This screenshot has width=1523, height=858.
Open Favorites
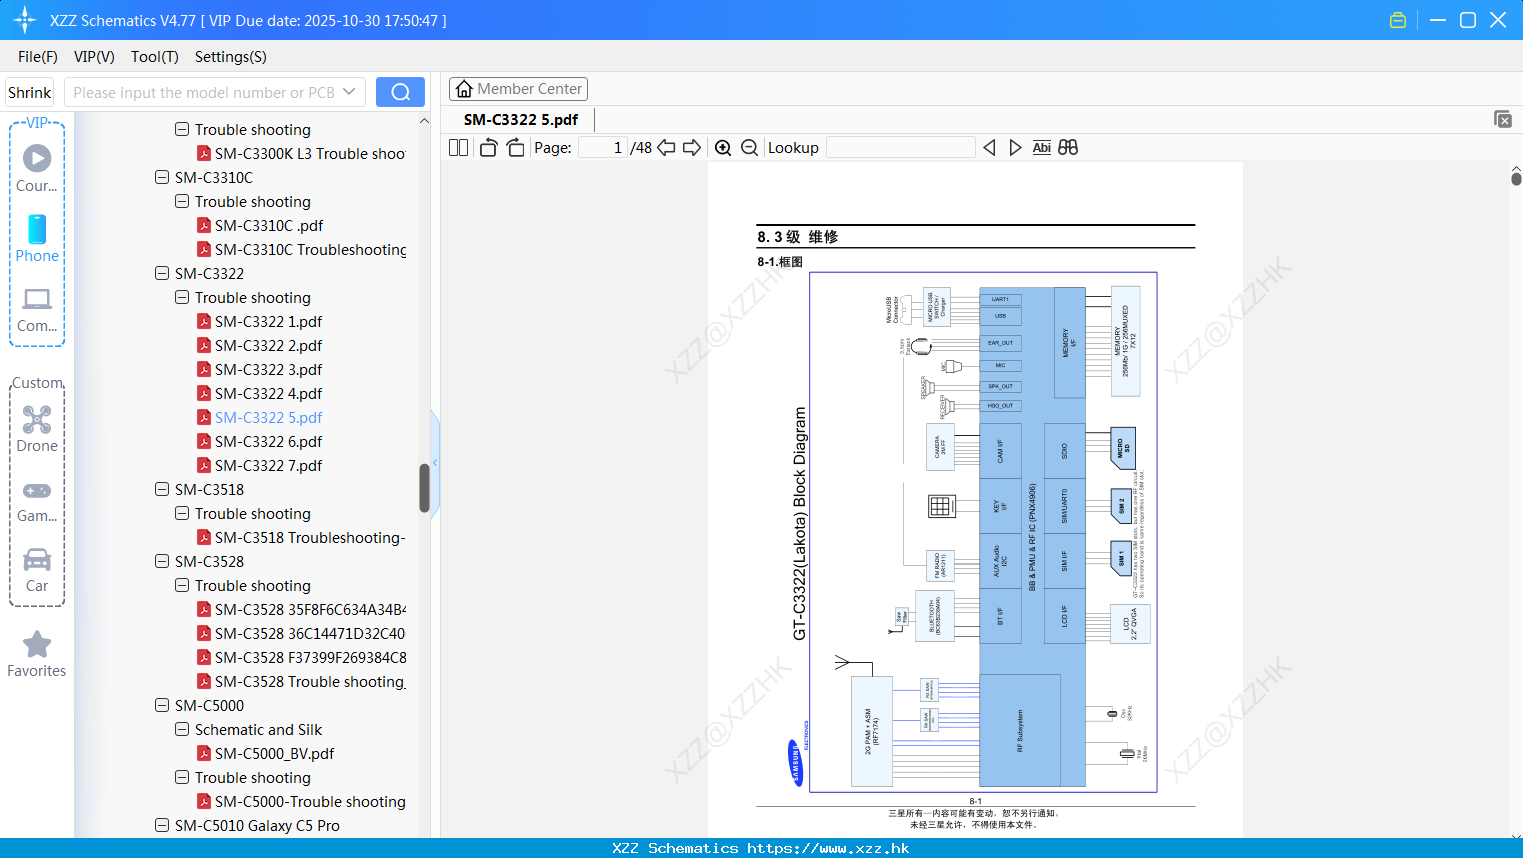point(37,654)
